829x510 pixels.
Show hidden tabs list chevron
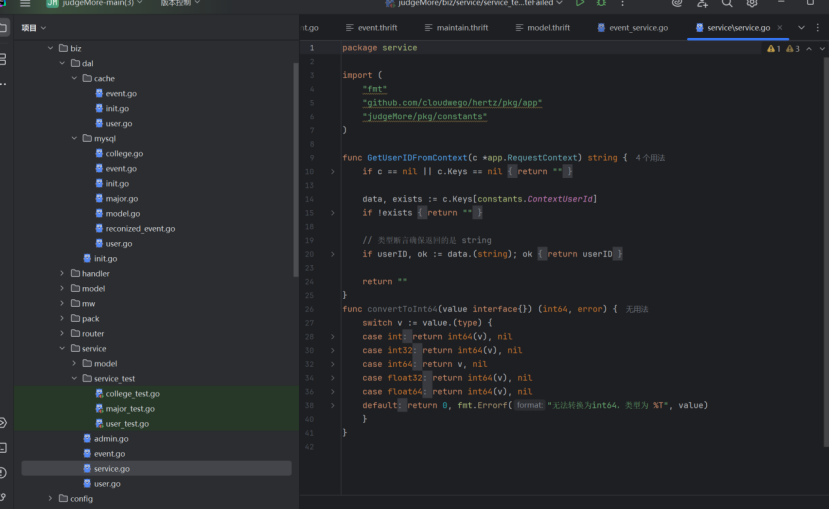(802, 27)
